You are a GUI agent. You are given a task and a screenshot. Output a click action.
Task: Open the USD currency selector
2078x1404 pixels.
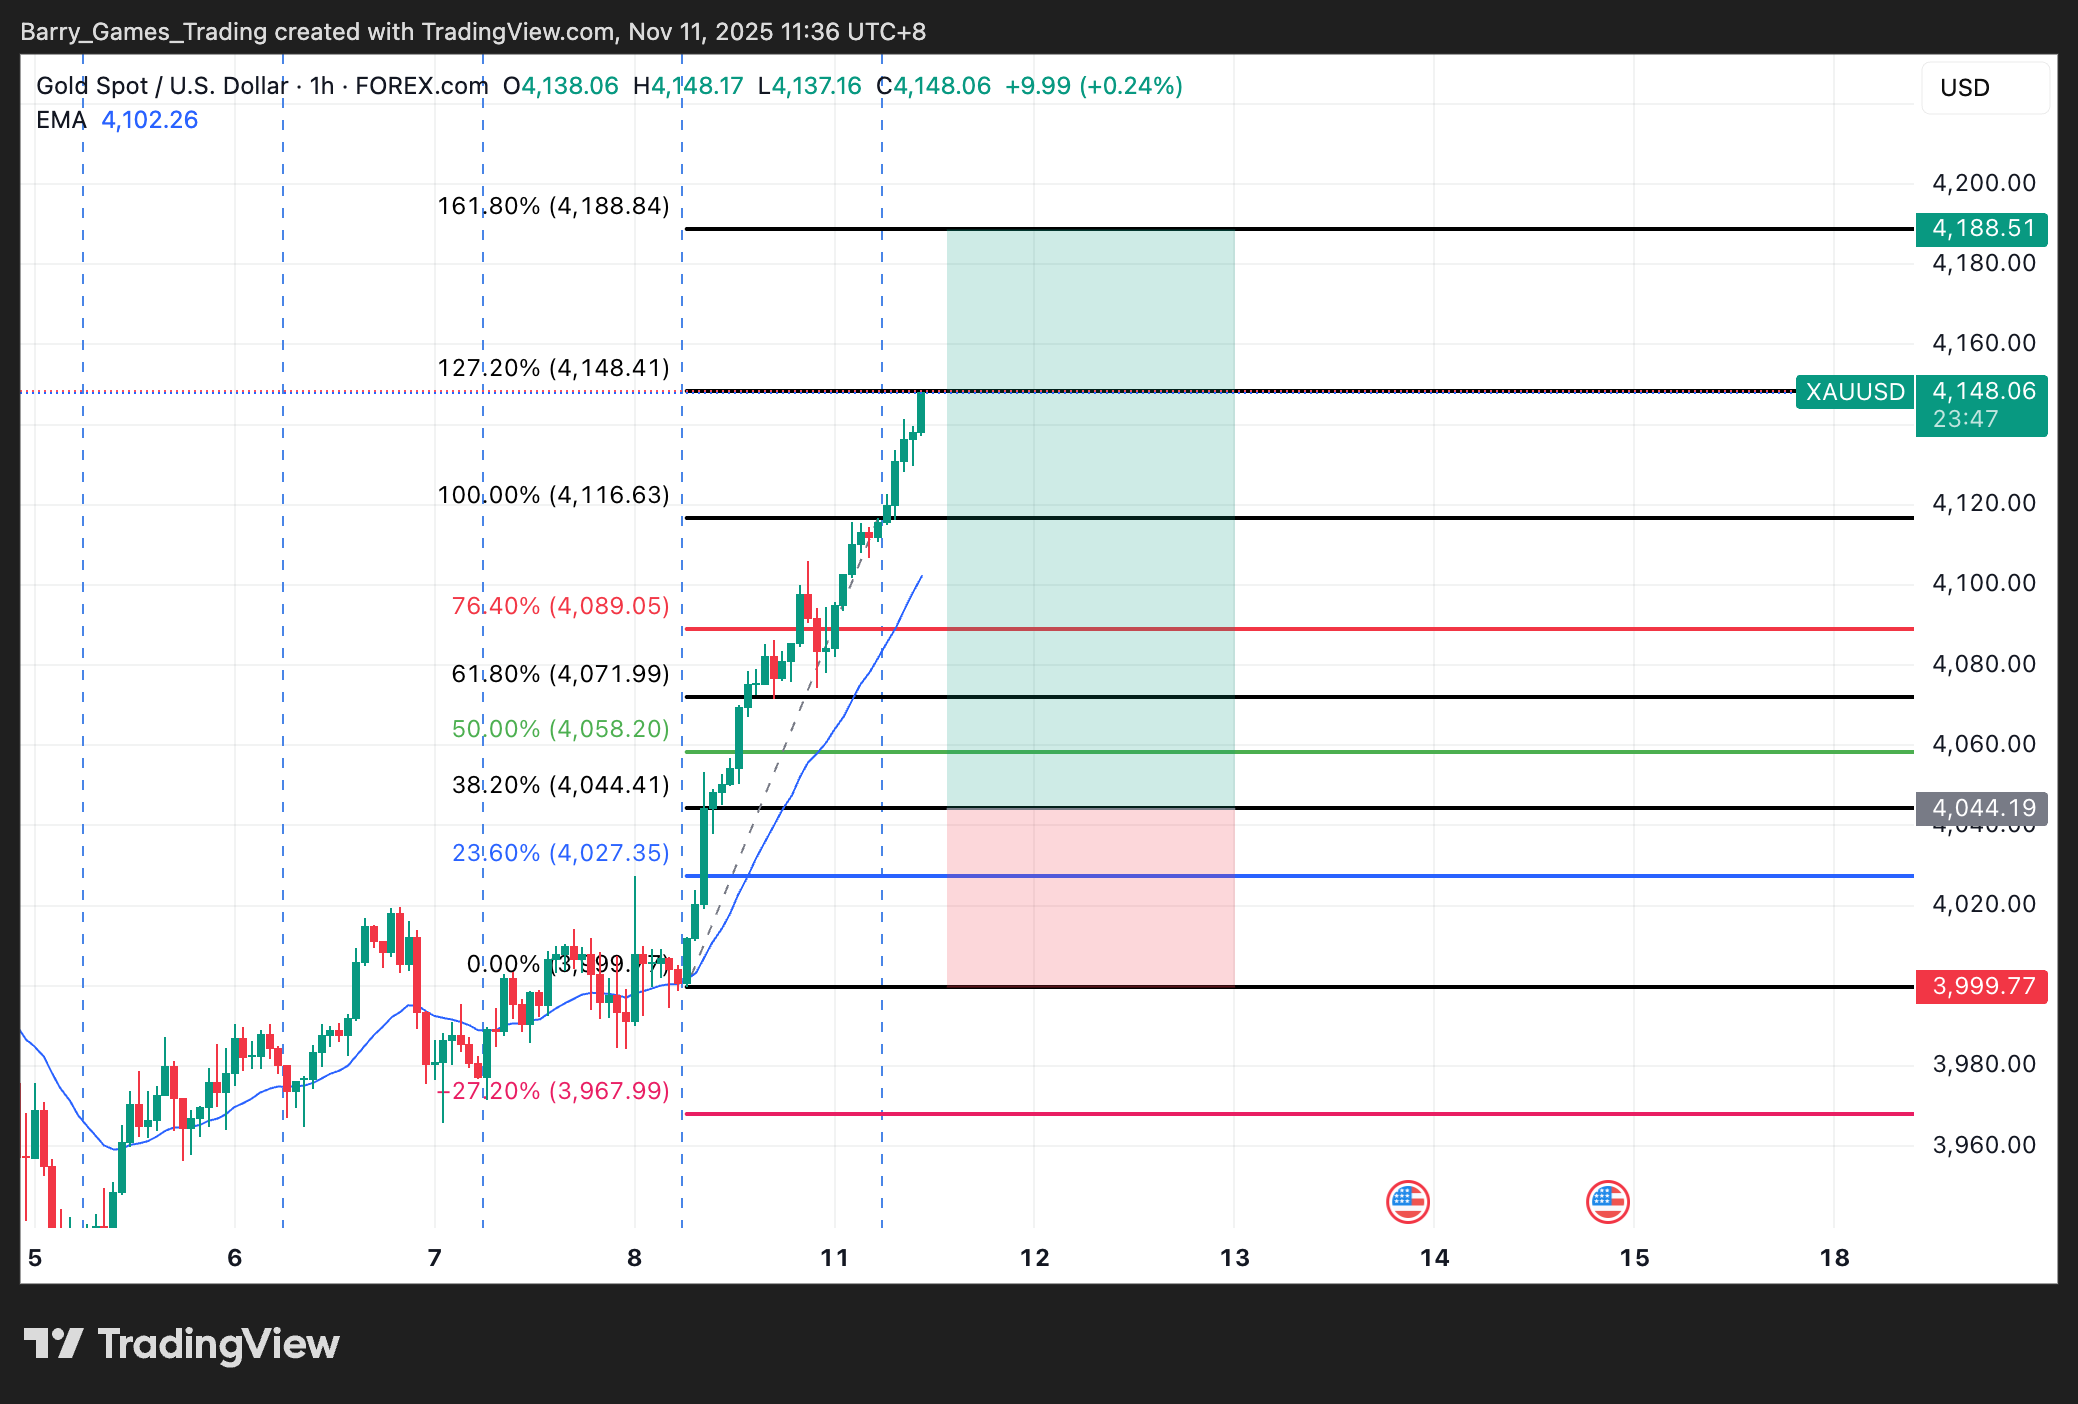(1984, 88)
